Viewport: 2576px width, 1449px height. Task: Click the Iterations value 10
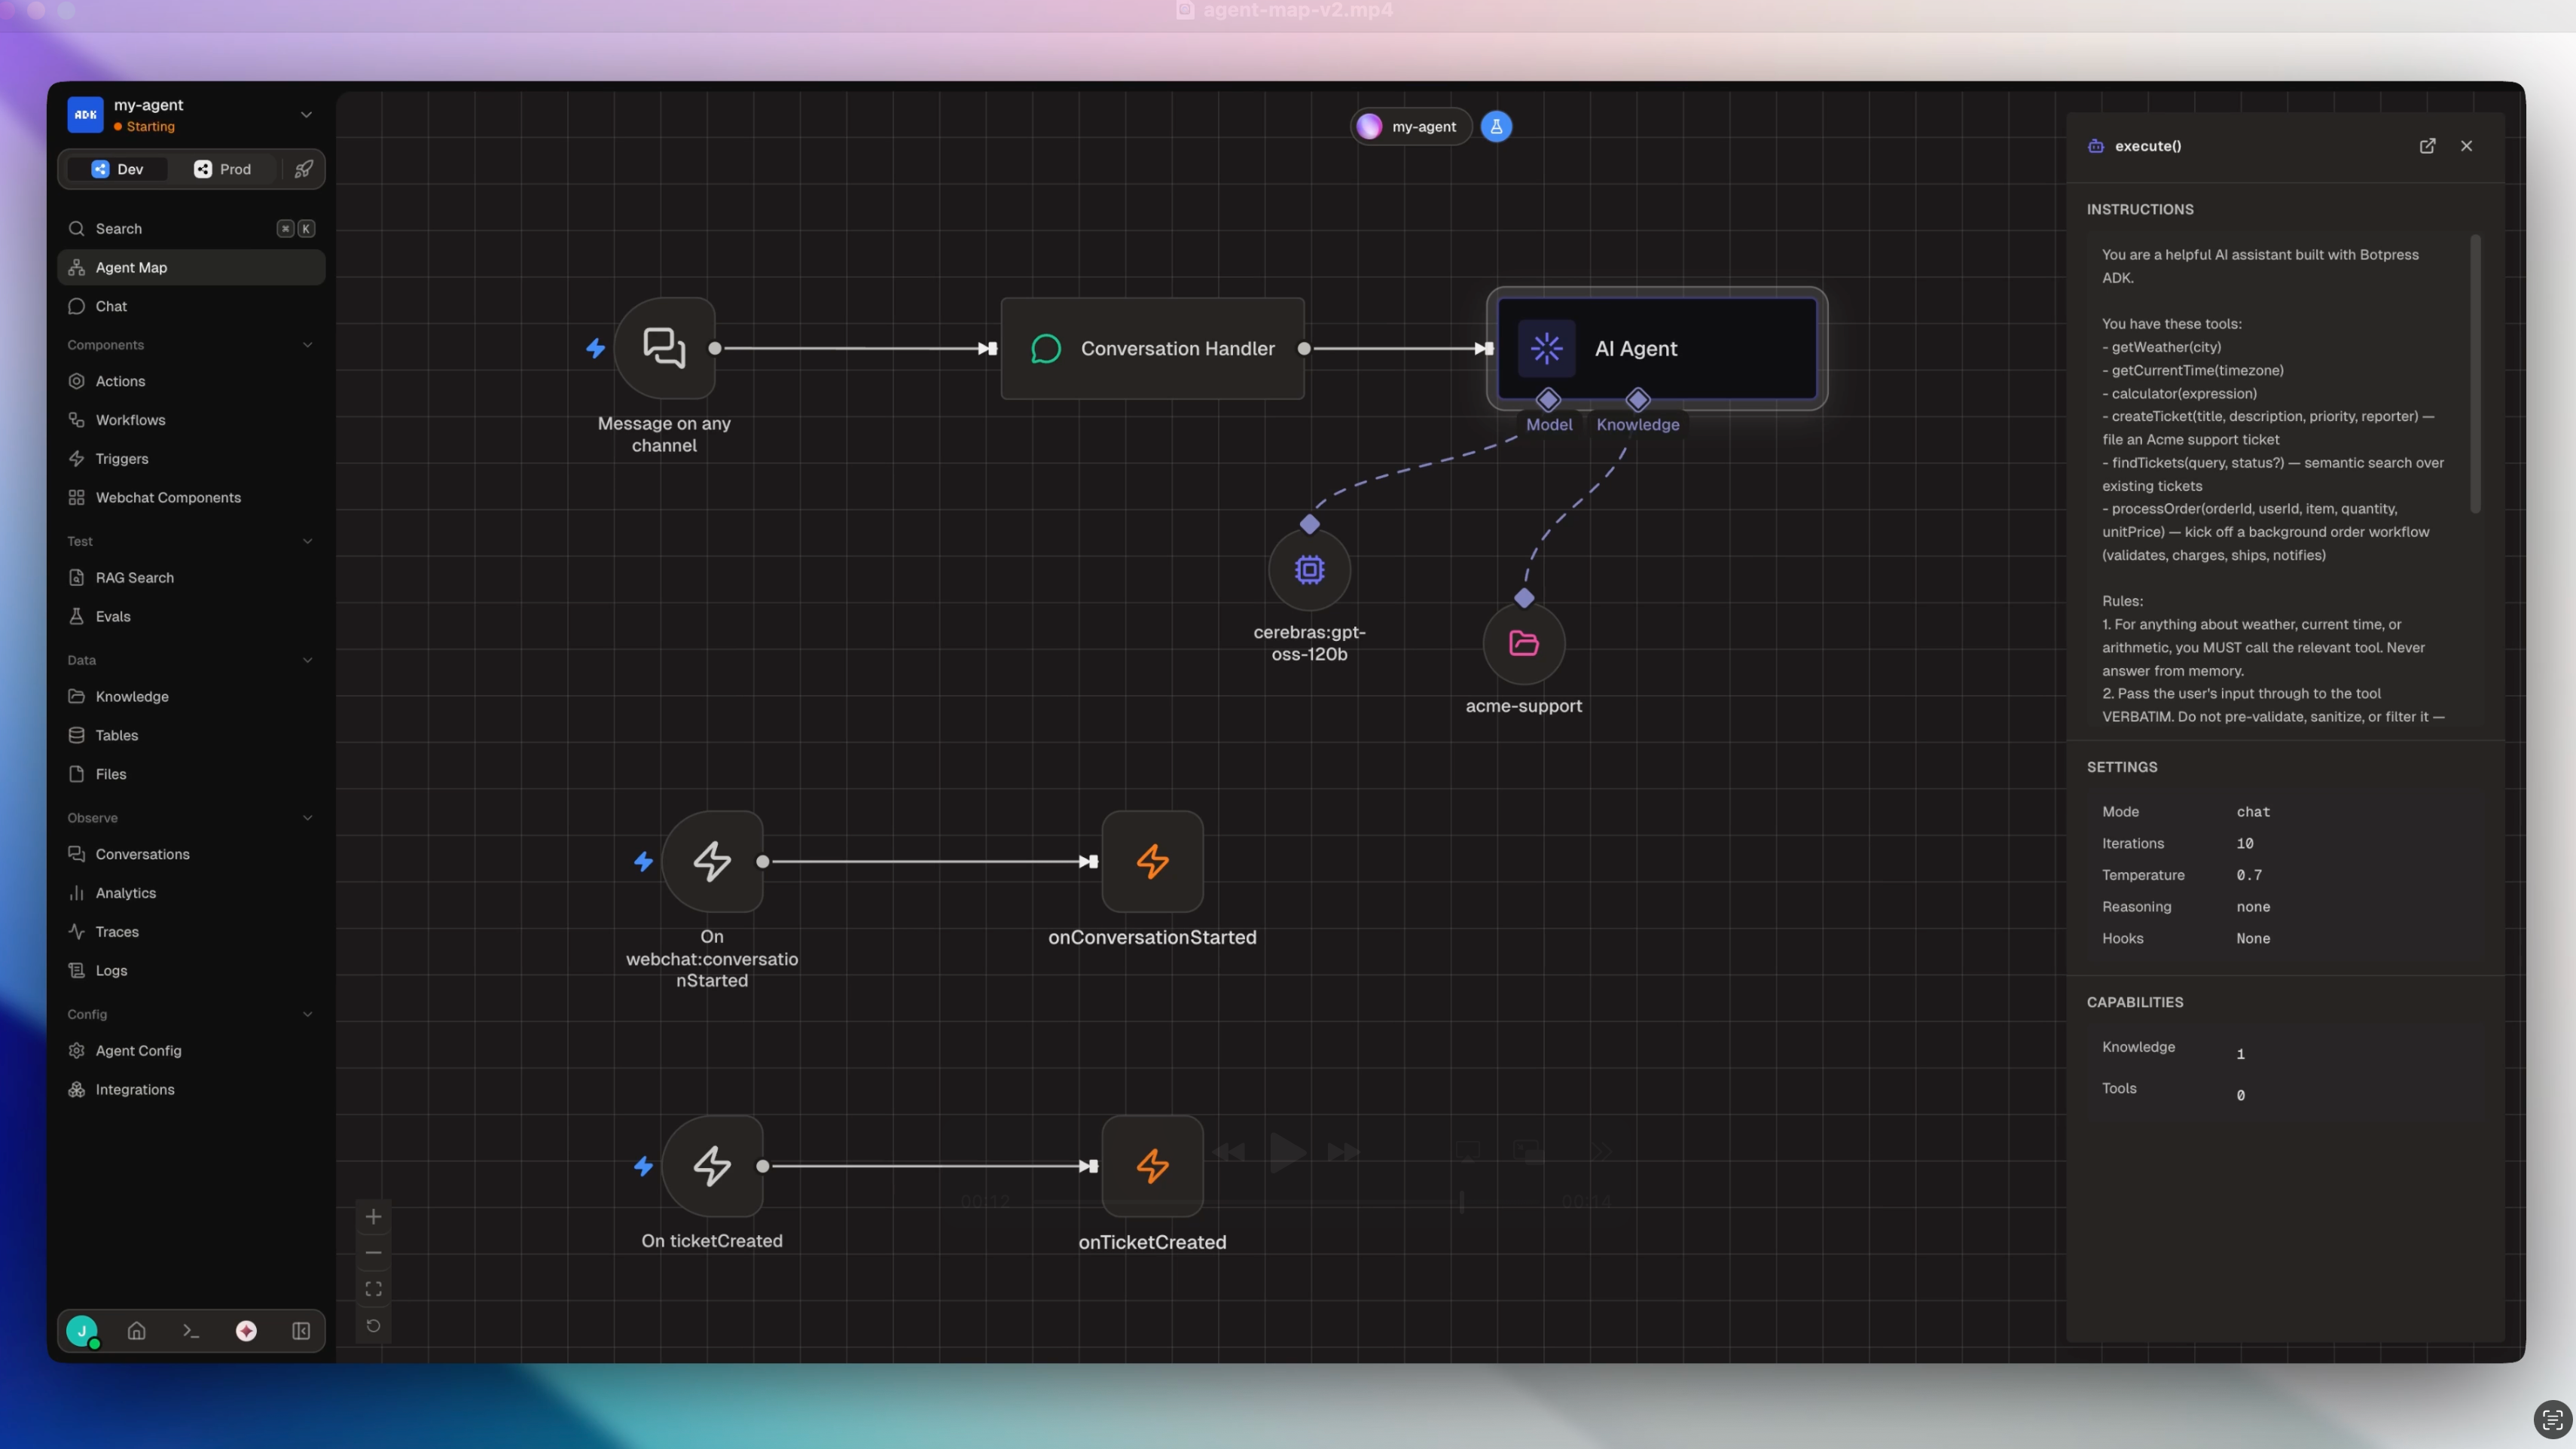point(2245,844)
